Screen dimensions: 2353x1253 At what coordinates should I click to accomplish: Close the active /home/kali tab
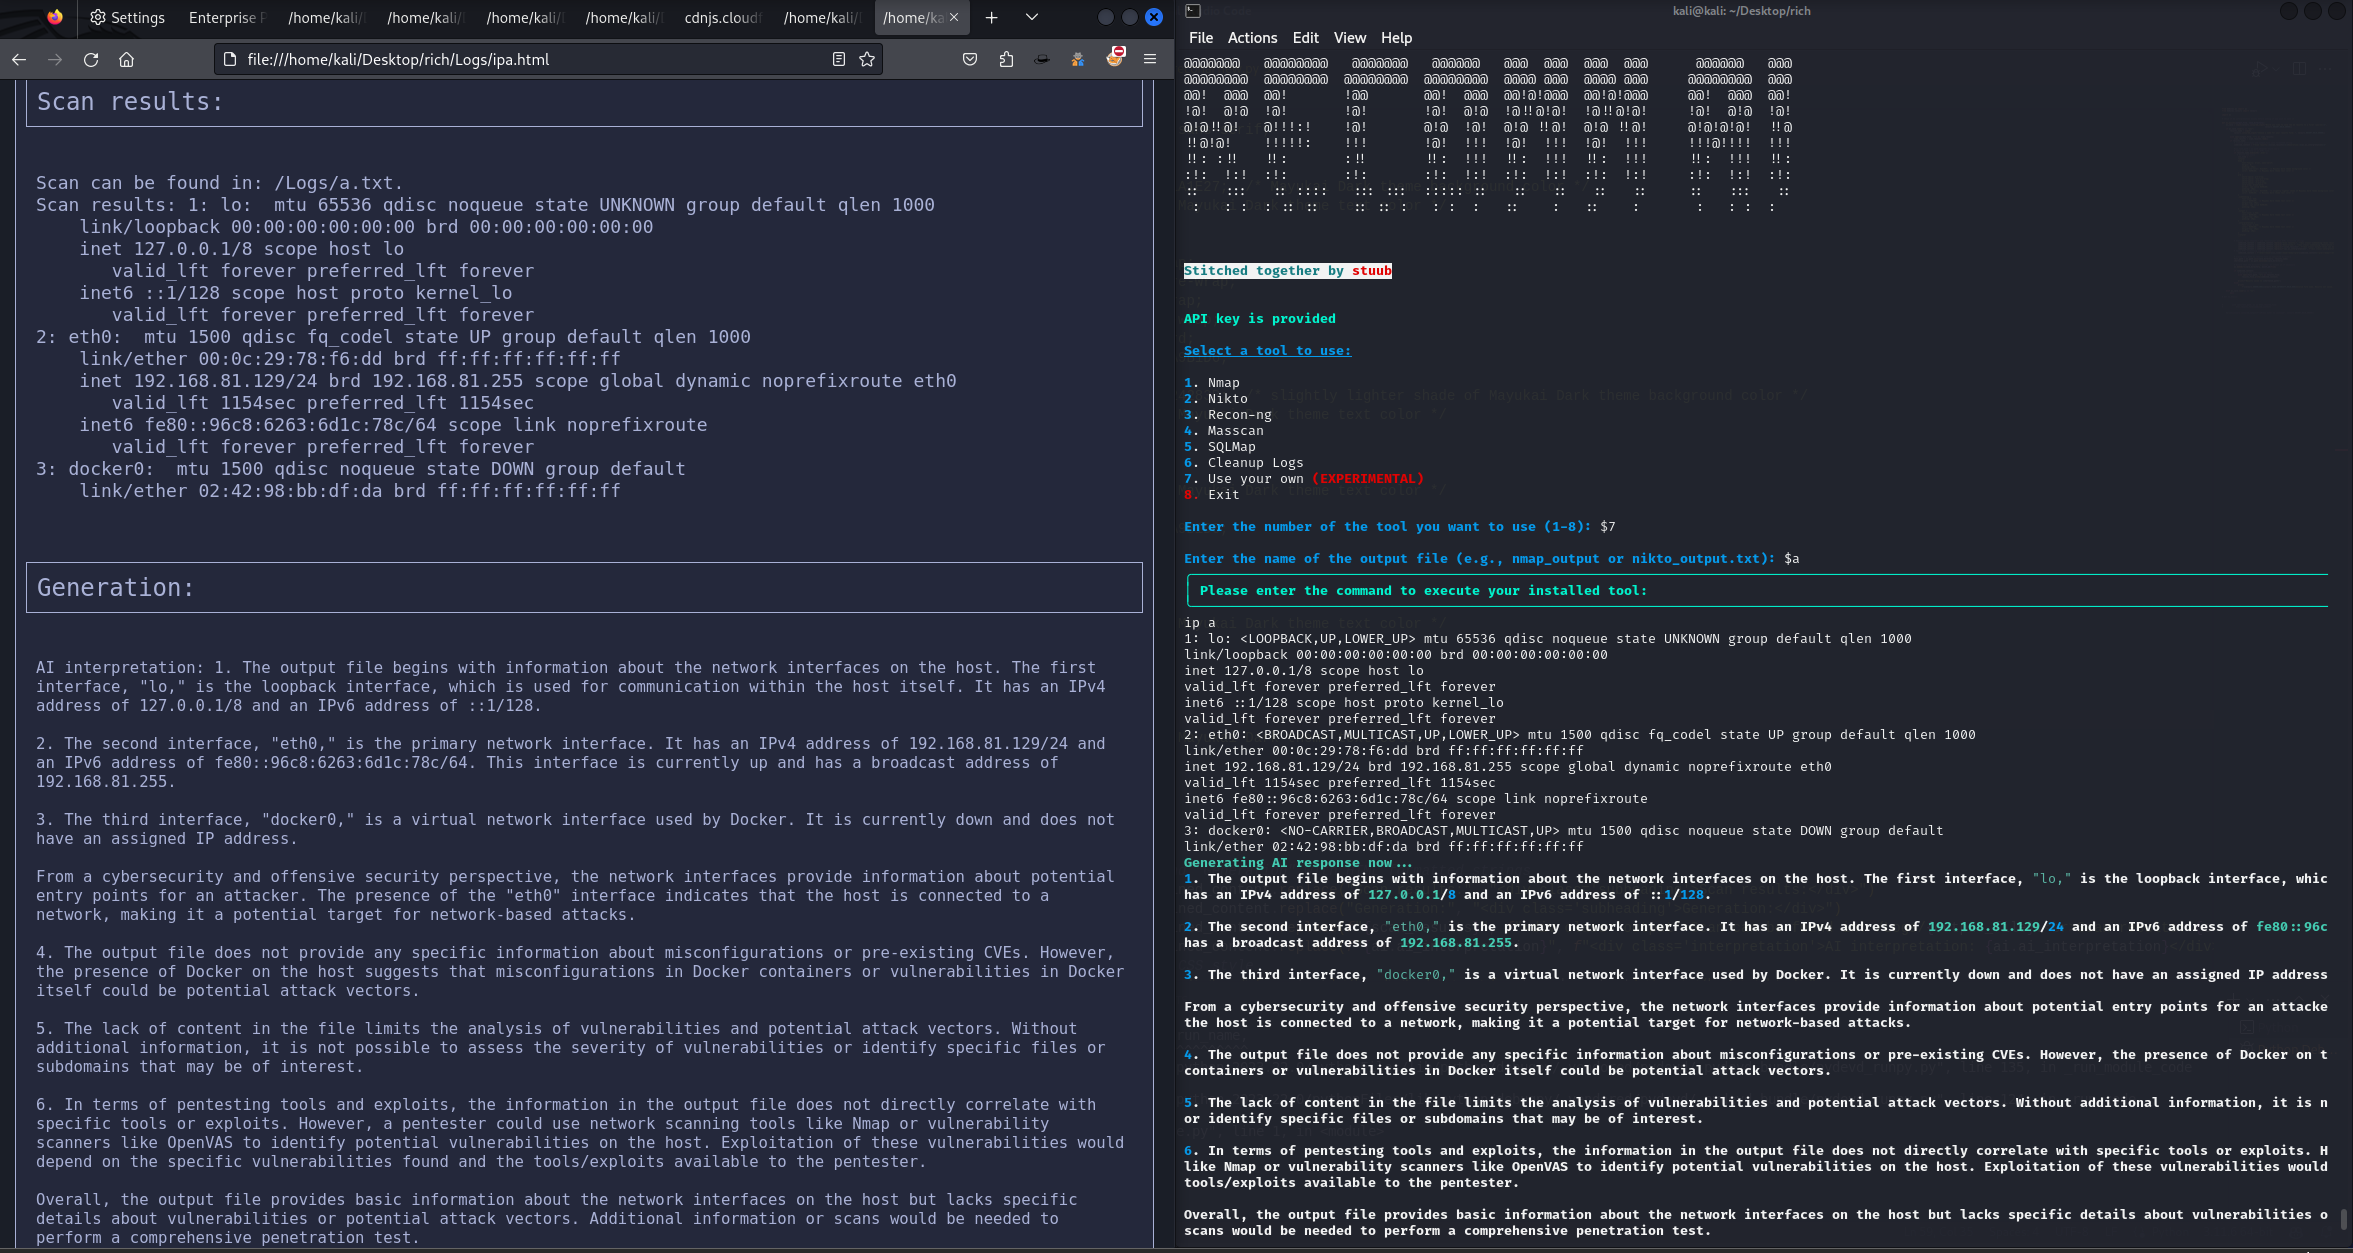[x=954, y=17]
